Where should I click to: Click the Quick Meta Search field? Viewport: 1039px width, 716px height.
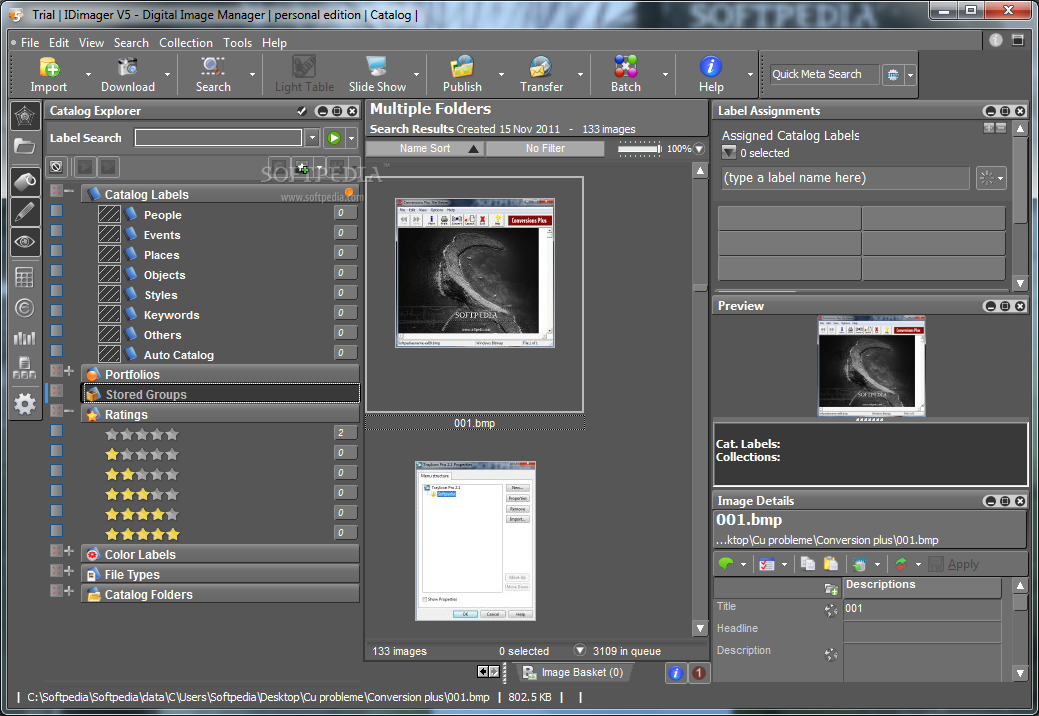coord(824,75)
